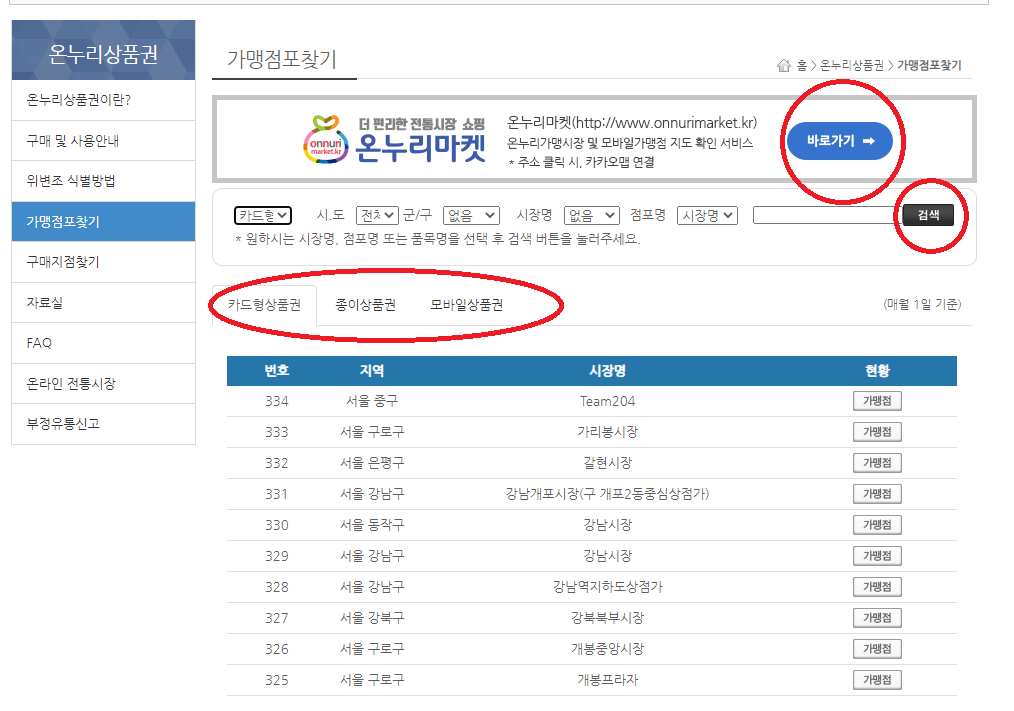Click the 온누리상품권 sidebar header
Screen dimensions: 1014x711
click(103, 50)
